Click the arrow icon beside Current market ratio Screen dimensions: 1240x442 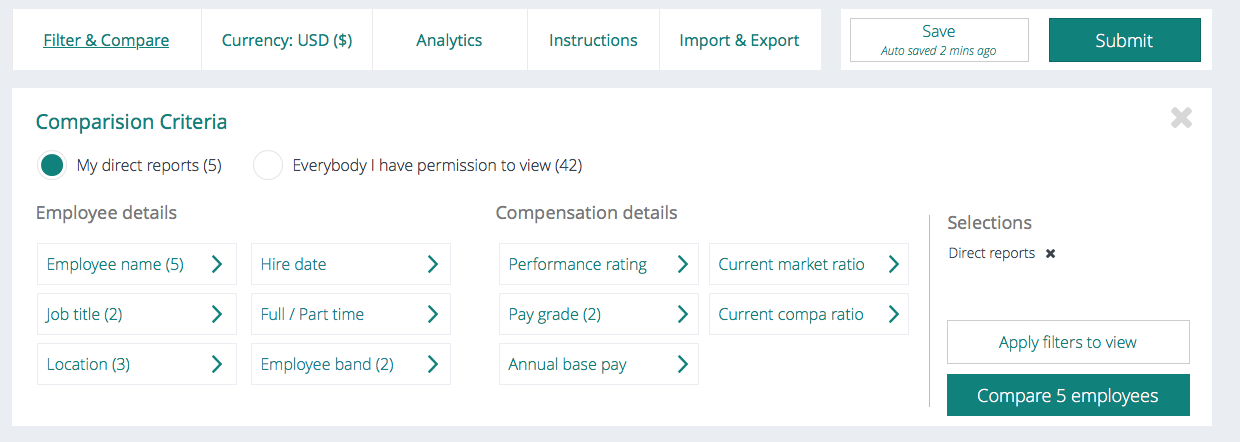tap(893, 264)
